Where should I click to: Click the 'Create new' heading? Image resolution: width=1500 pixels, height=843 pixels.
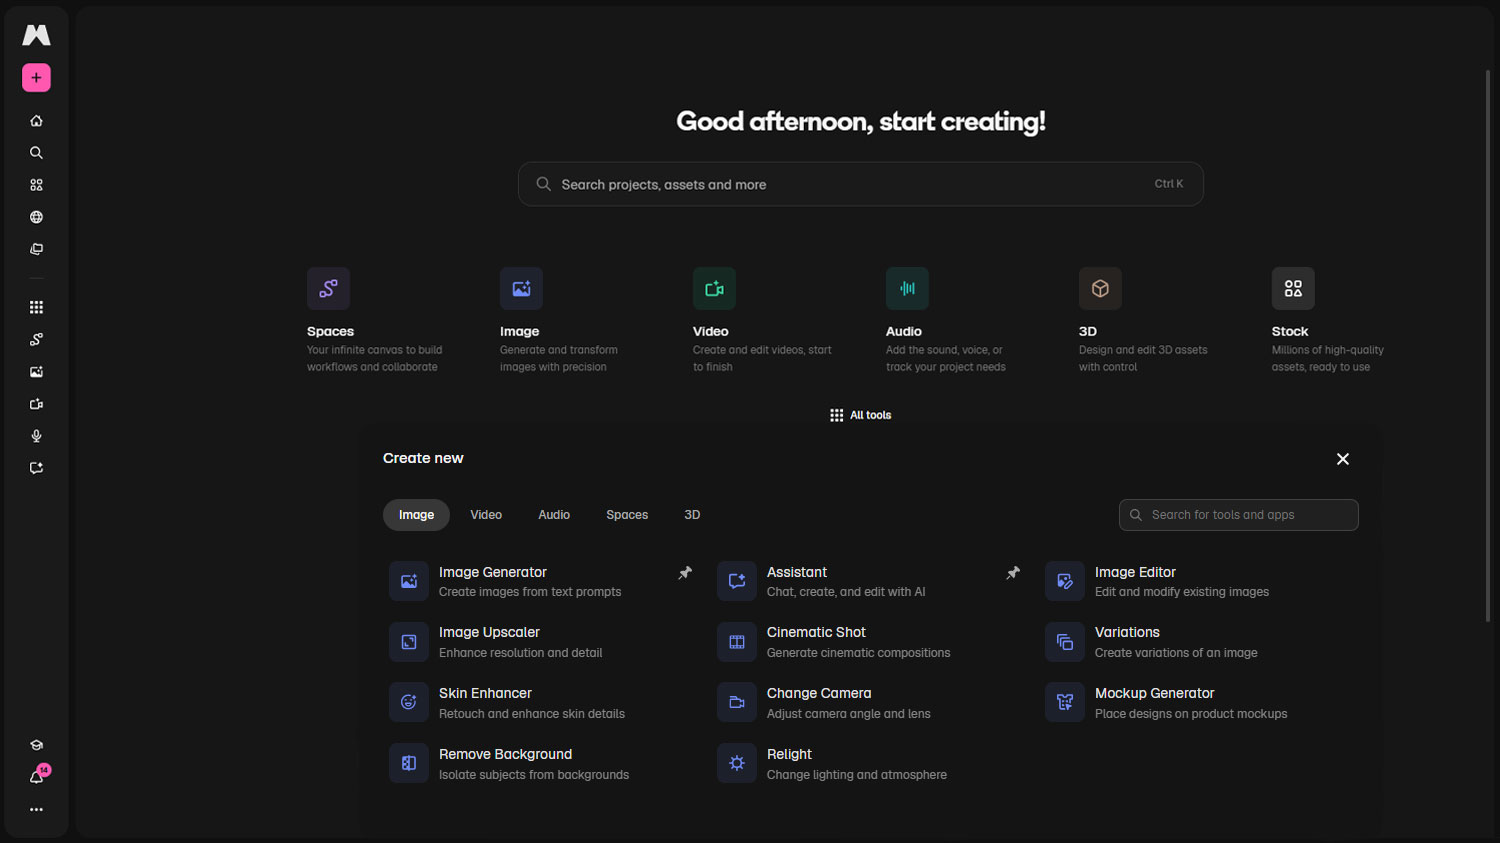pos(423,458)
